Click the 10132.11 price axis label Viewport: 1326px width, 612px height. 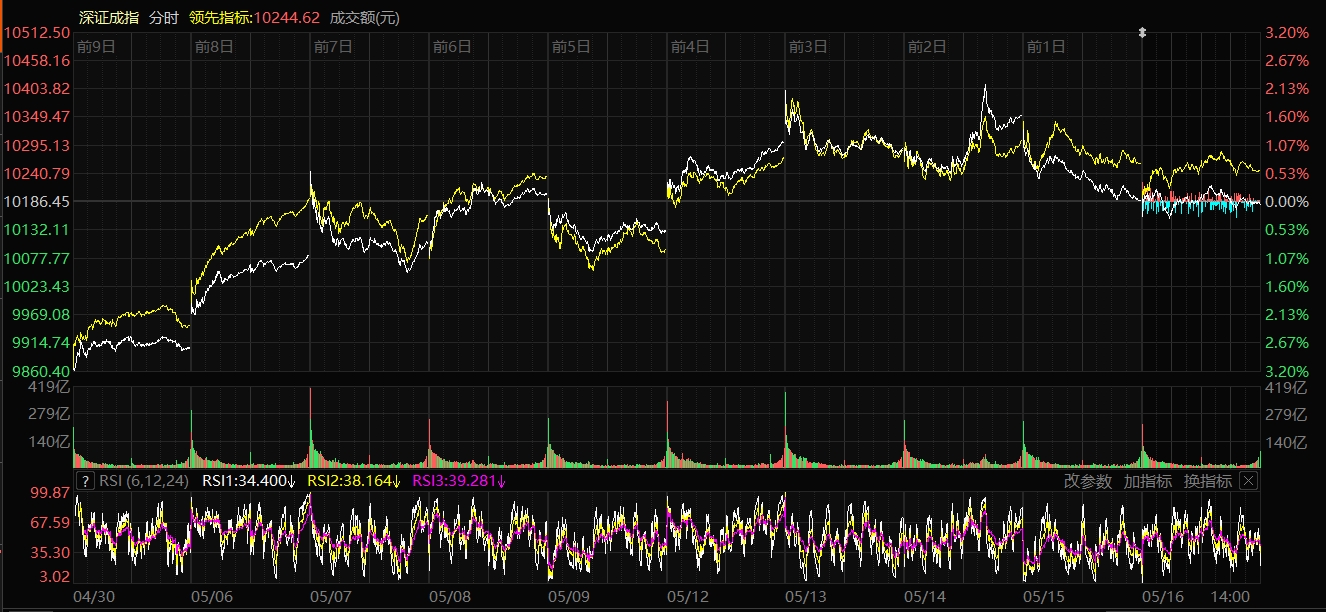[x=36, y=229]
